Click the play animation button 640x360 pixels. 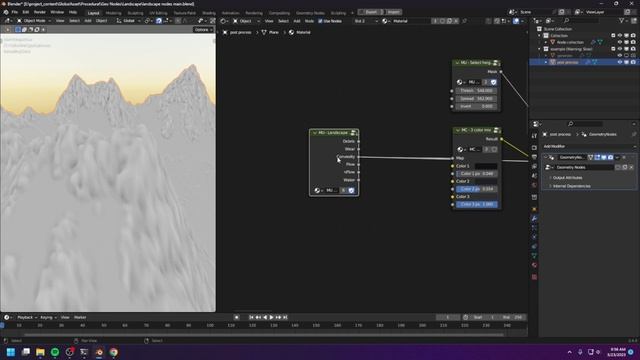(271, 317)
